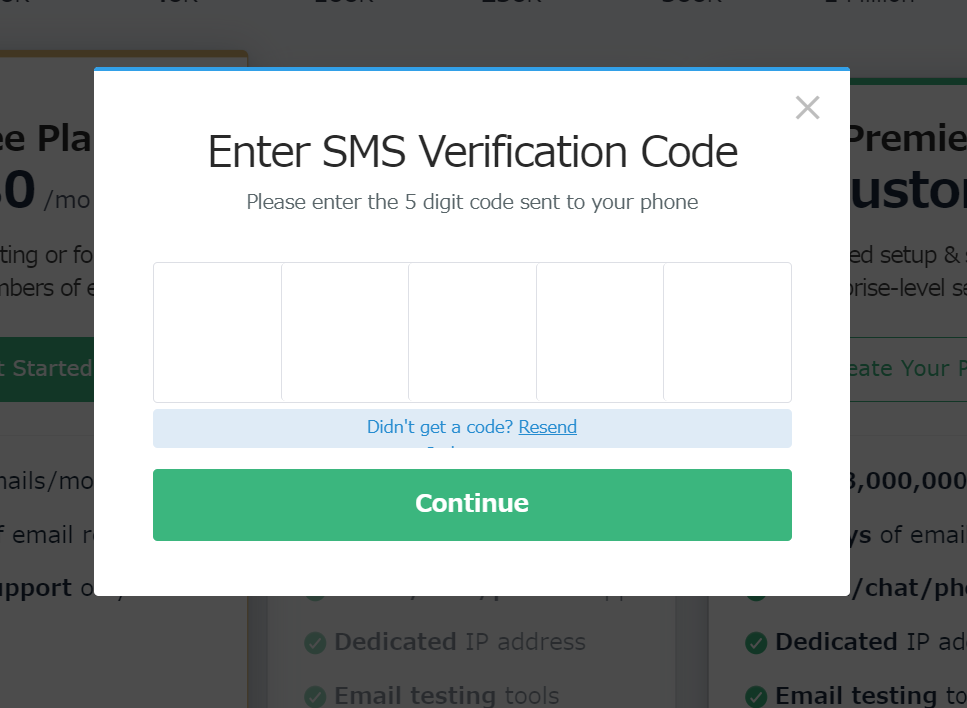Click the fourth digit code box

[x=601, y=332]
